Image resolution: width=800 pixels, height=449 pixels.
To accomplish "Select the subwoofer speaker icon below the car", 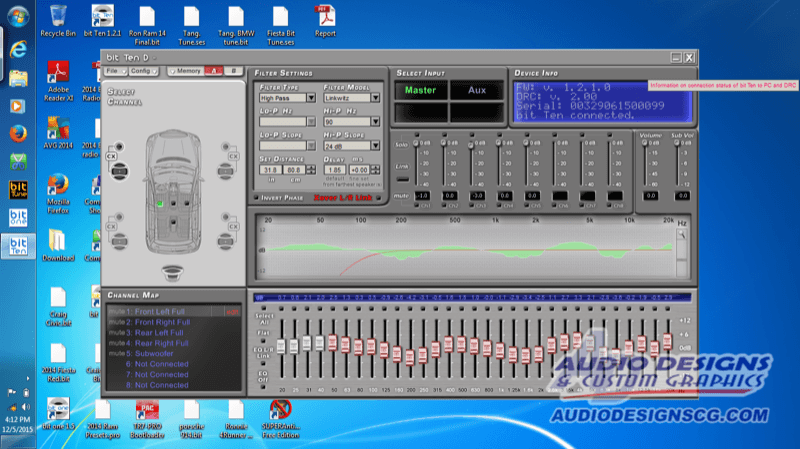I will tap(172, 273).
